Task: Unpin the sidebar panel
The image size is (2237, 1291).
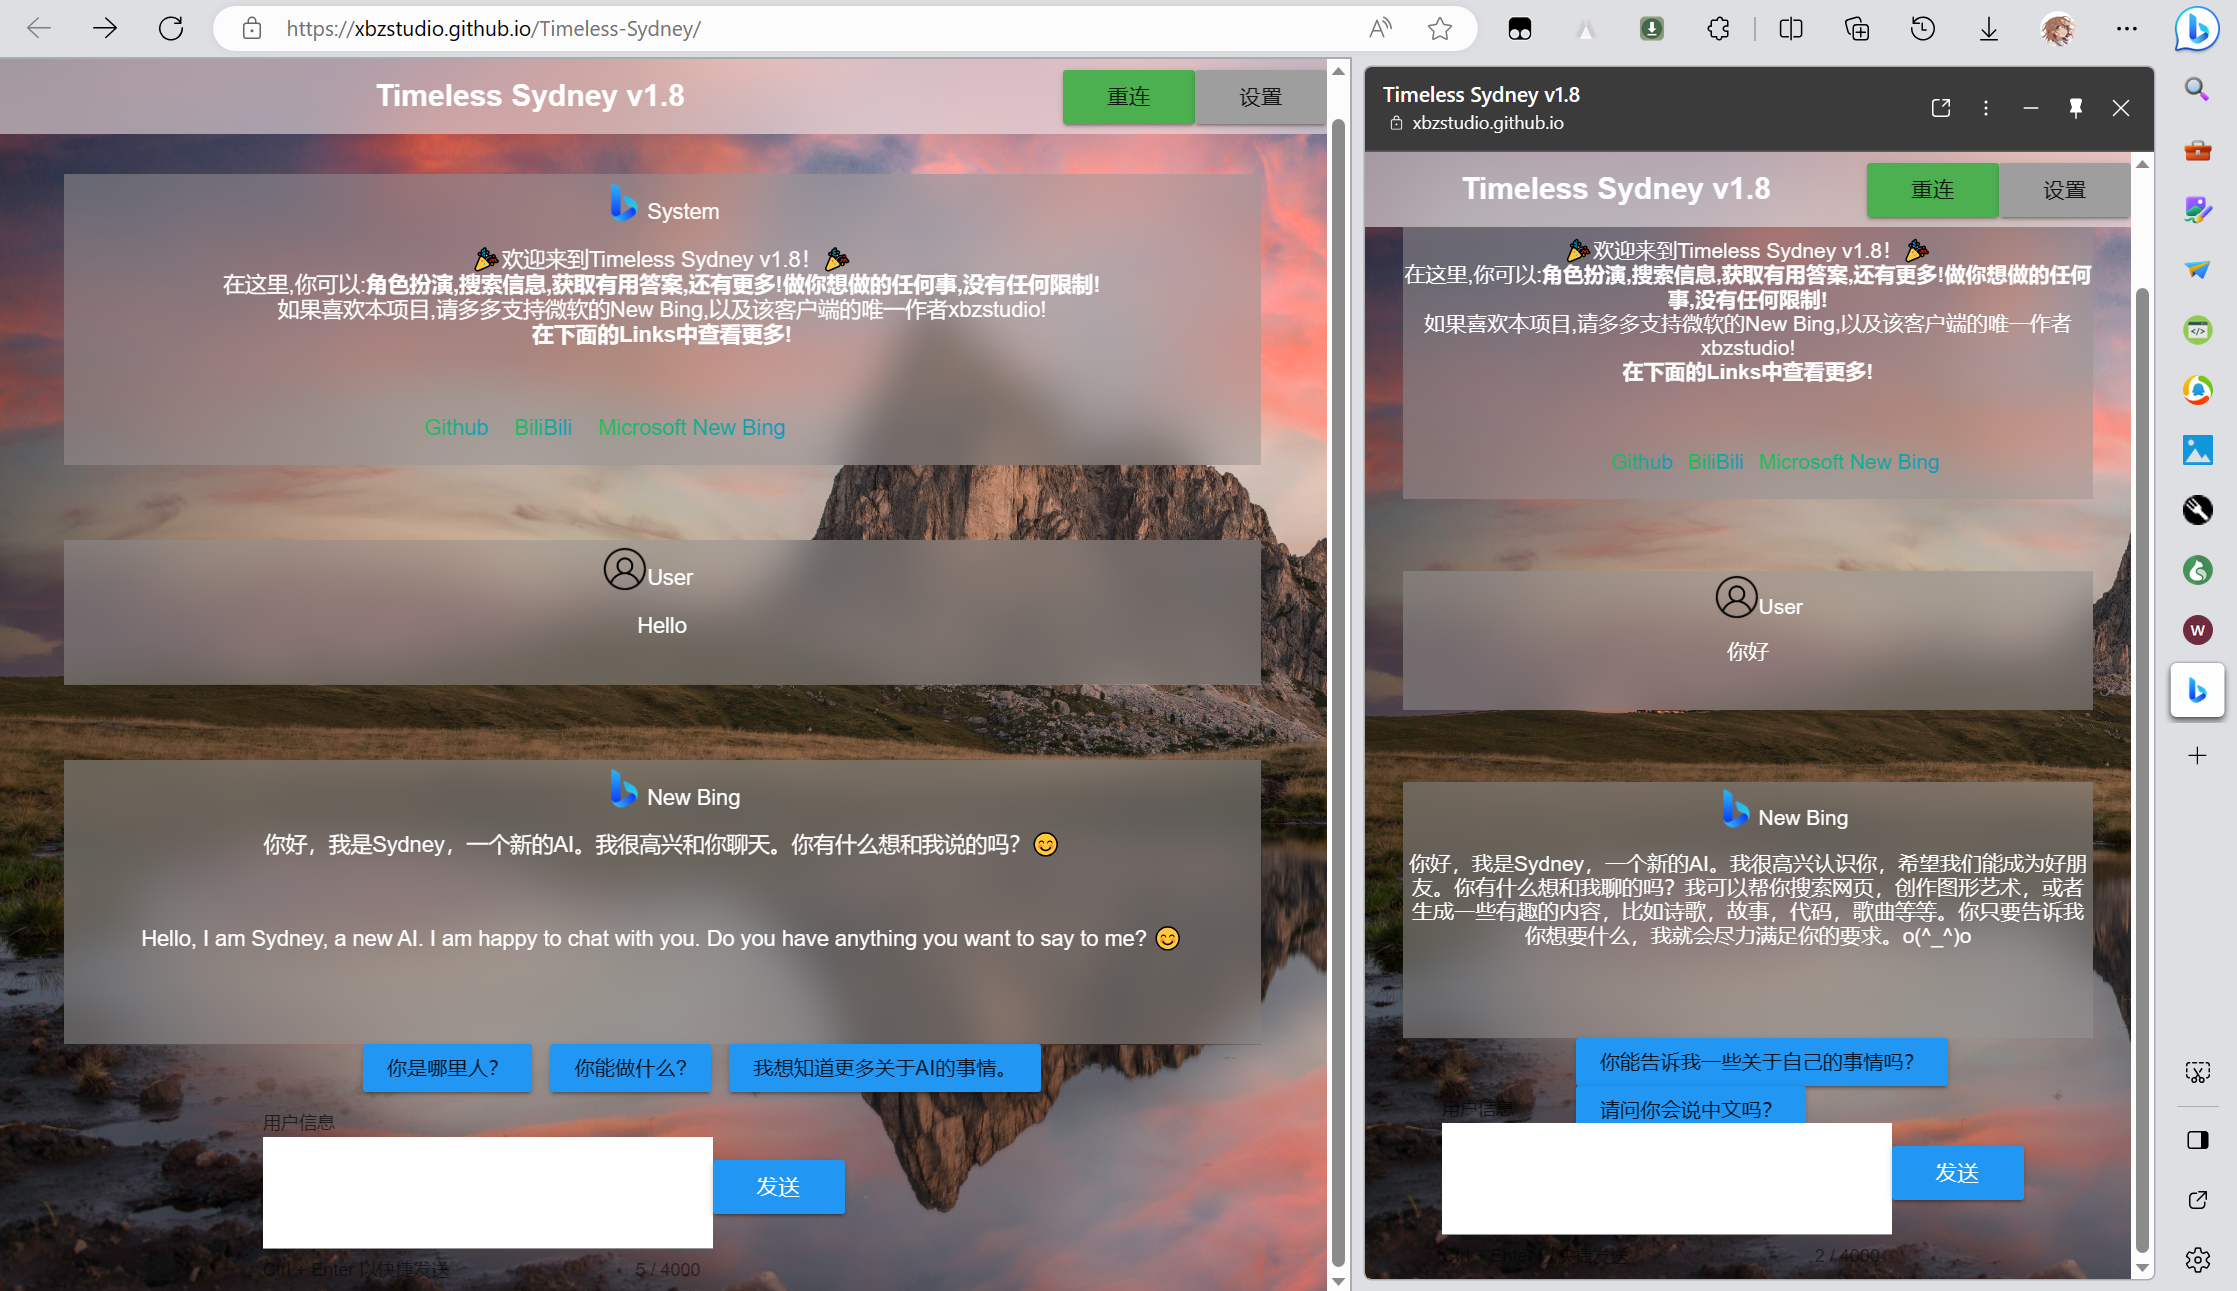Action: [x=2076, y=108]
